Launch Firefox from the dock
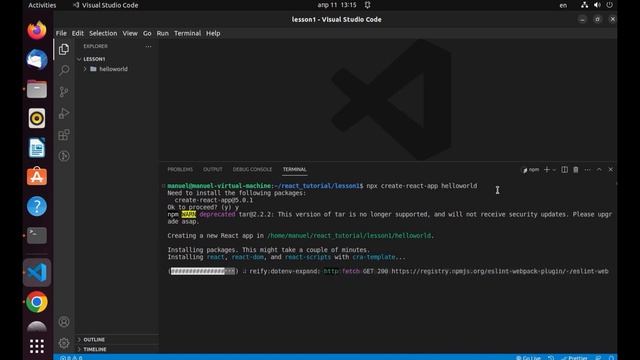Screen dimensions: 640x360 [x=37, y=31]
